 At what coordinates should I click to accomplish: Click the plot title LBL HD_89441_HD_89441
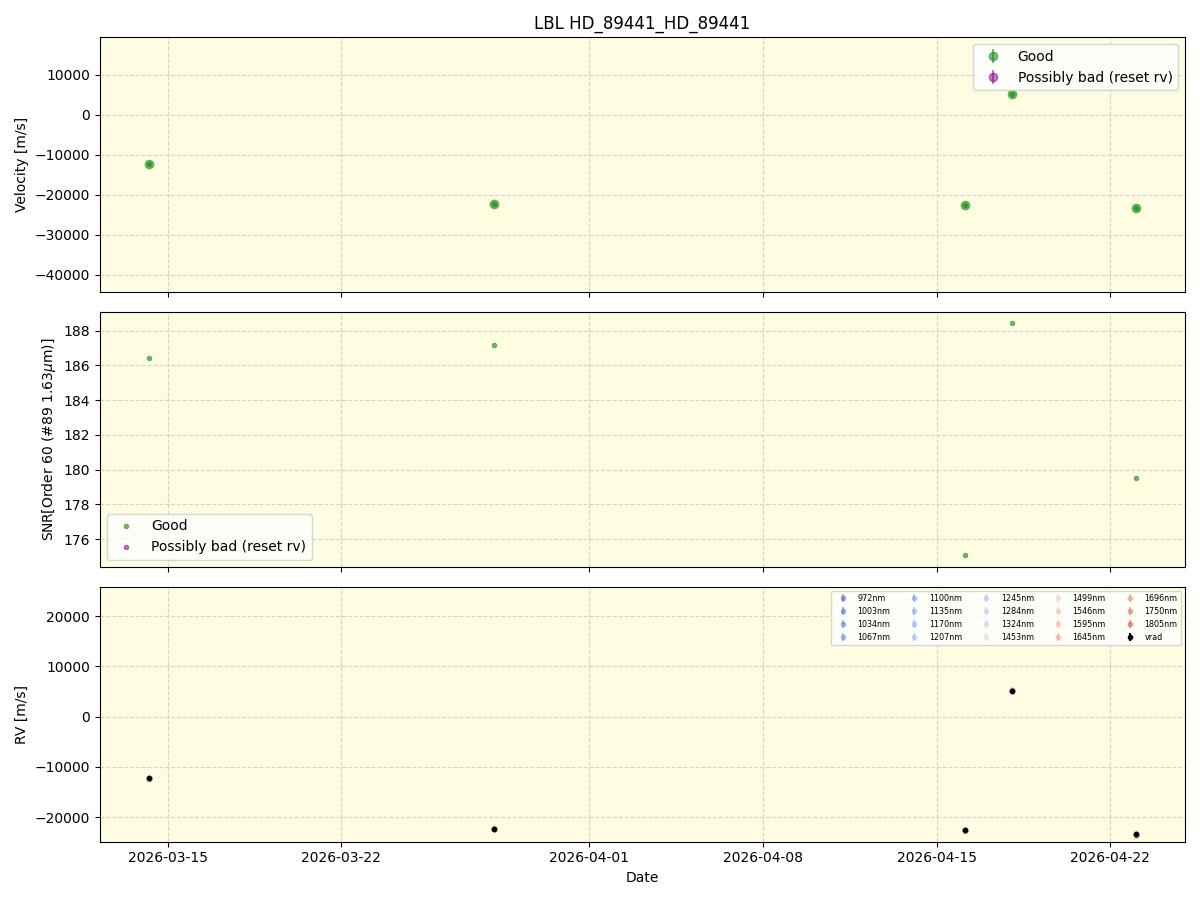click(642, 23)
